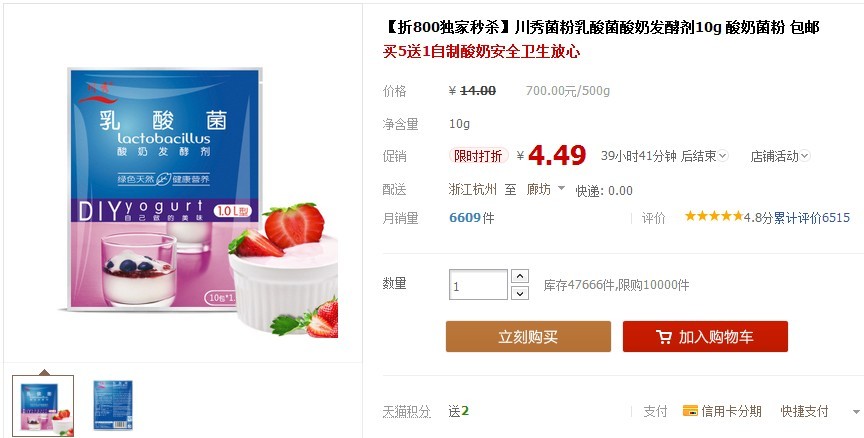Increase quantity with the up arrow
This screenshot has width=864, height=438.
pyautogui.click(x=520, y=276)
